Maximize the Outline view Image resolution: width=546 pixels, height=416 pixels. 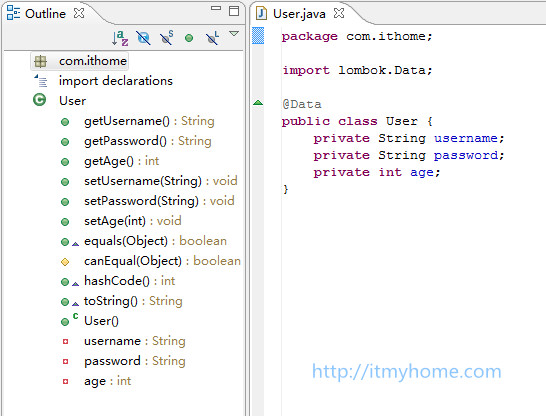pos(234,11)
